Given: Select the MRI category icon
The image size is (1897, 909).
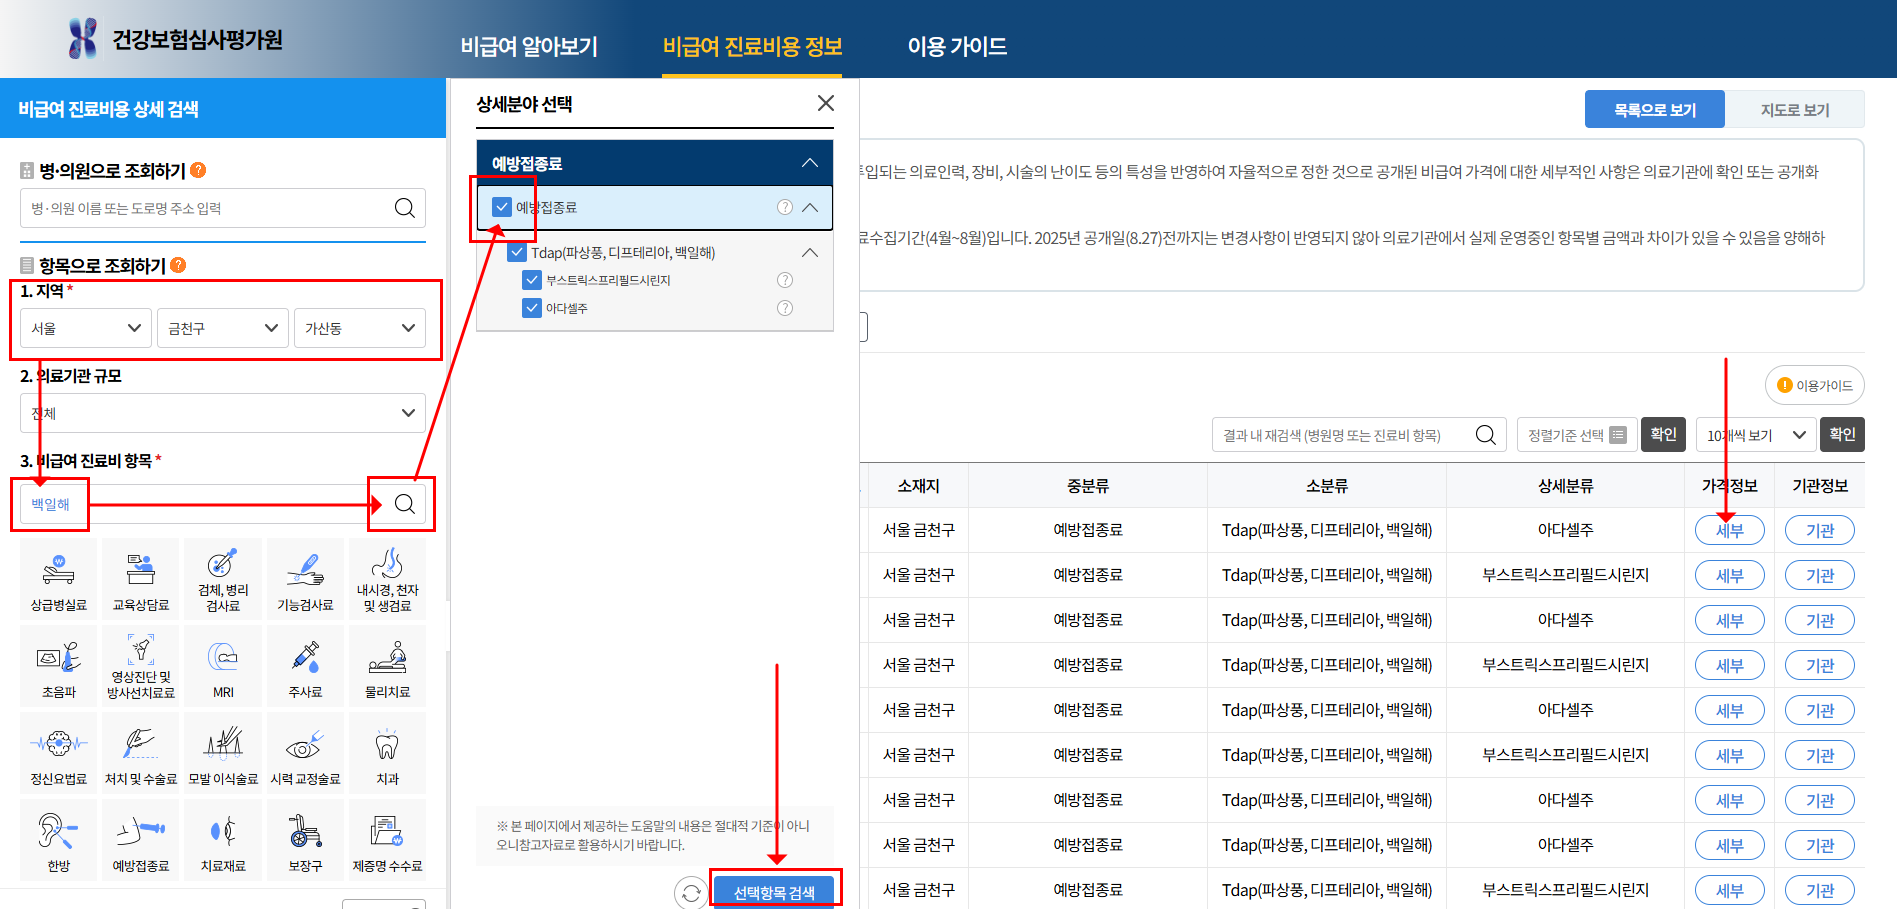Looking at the screenshot, I should click(x=223, y=666).
